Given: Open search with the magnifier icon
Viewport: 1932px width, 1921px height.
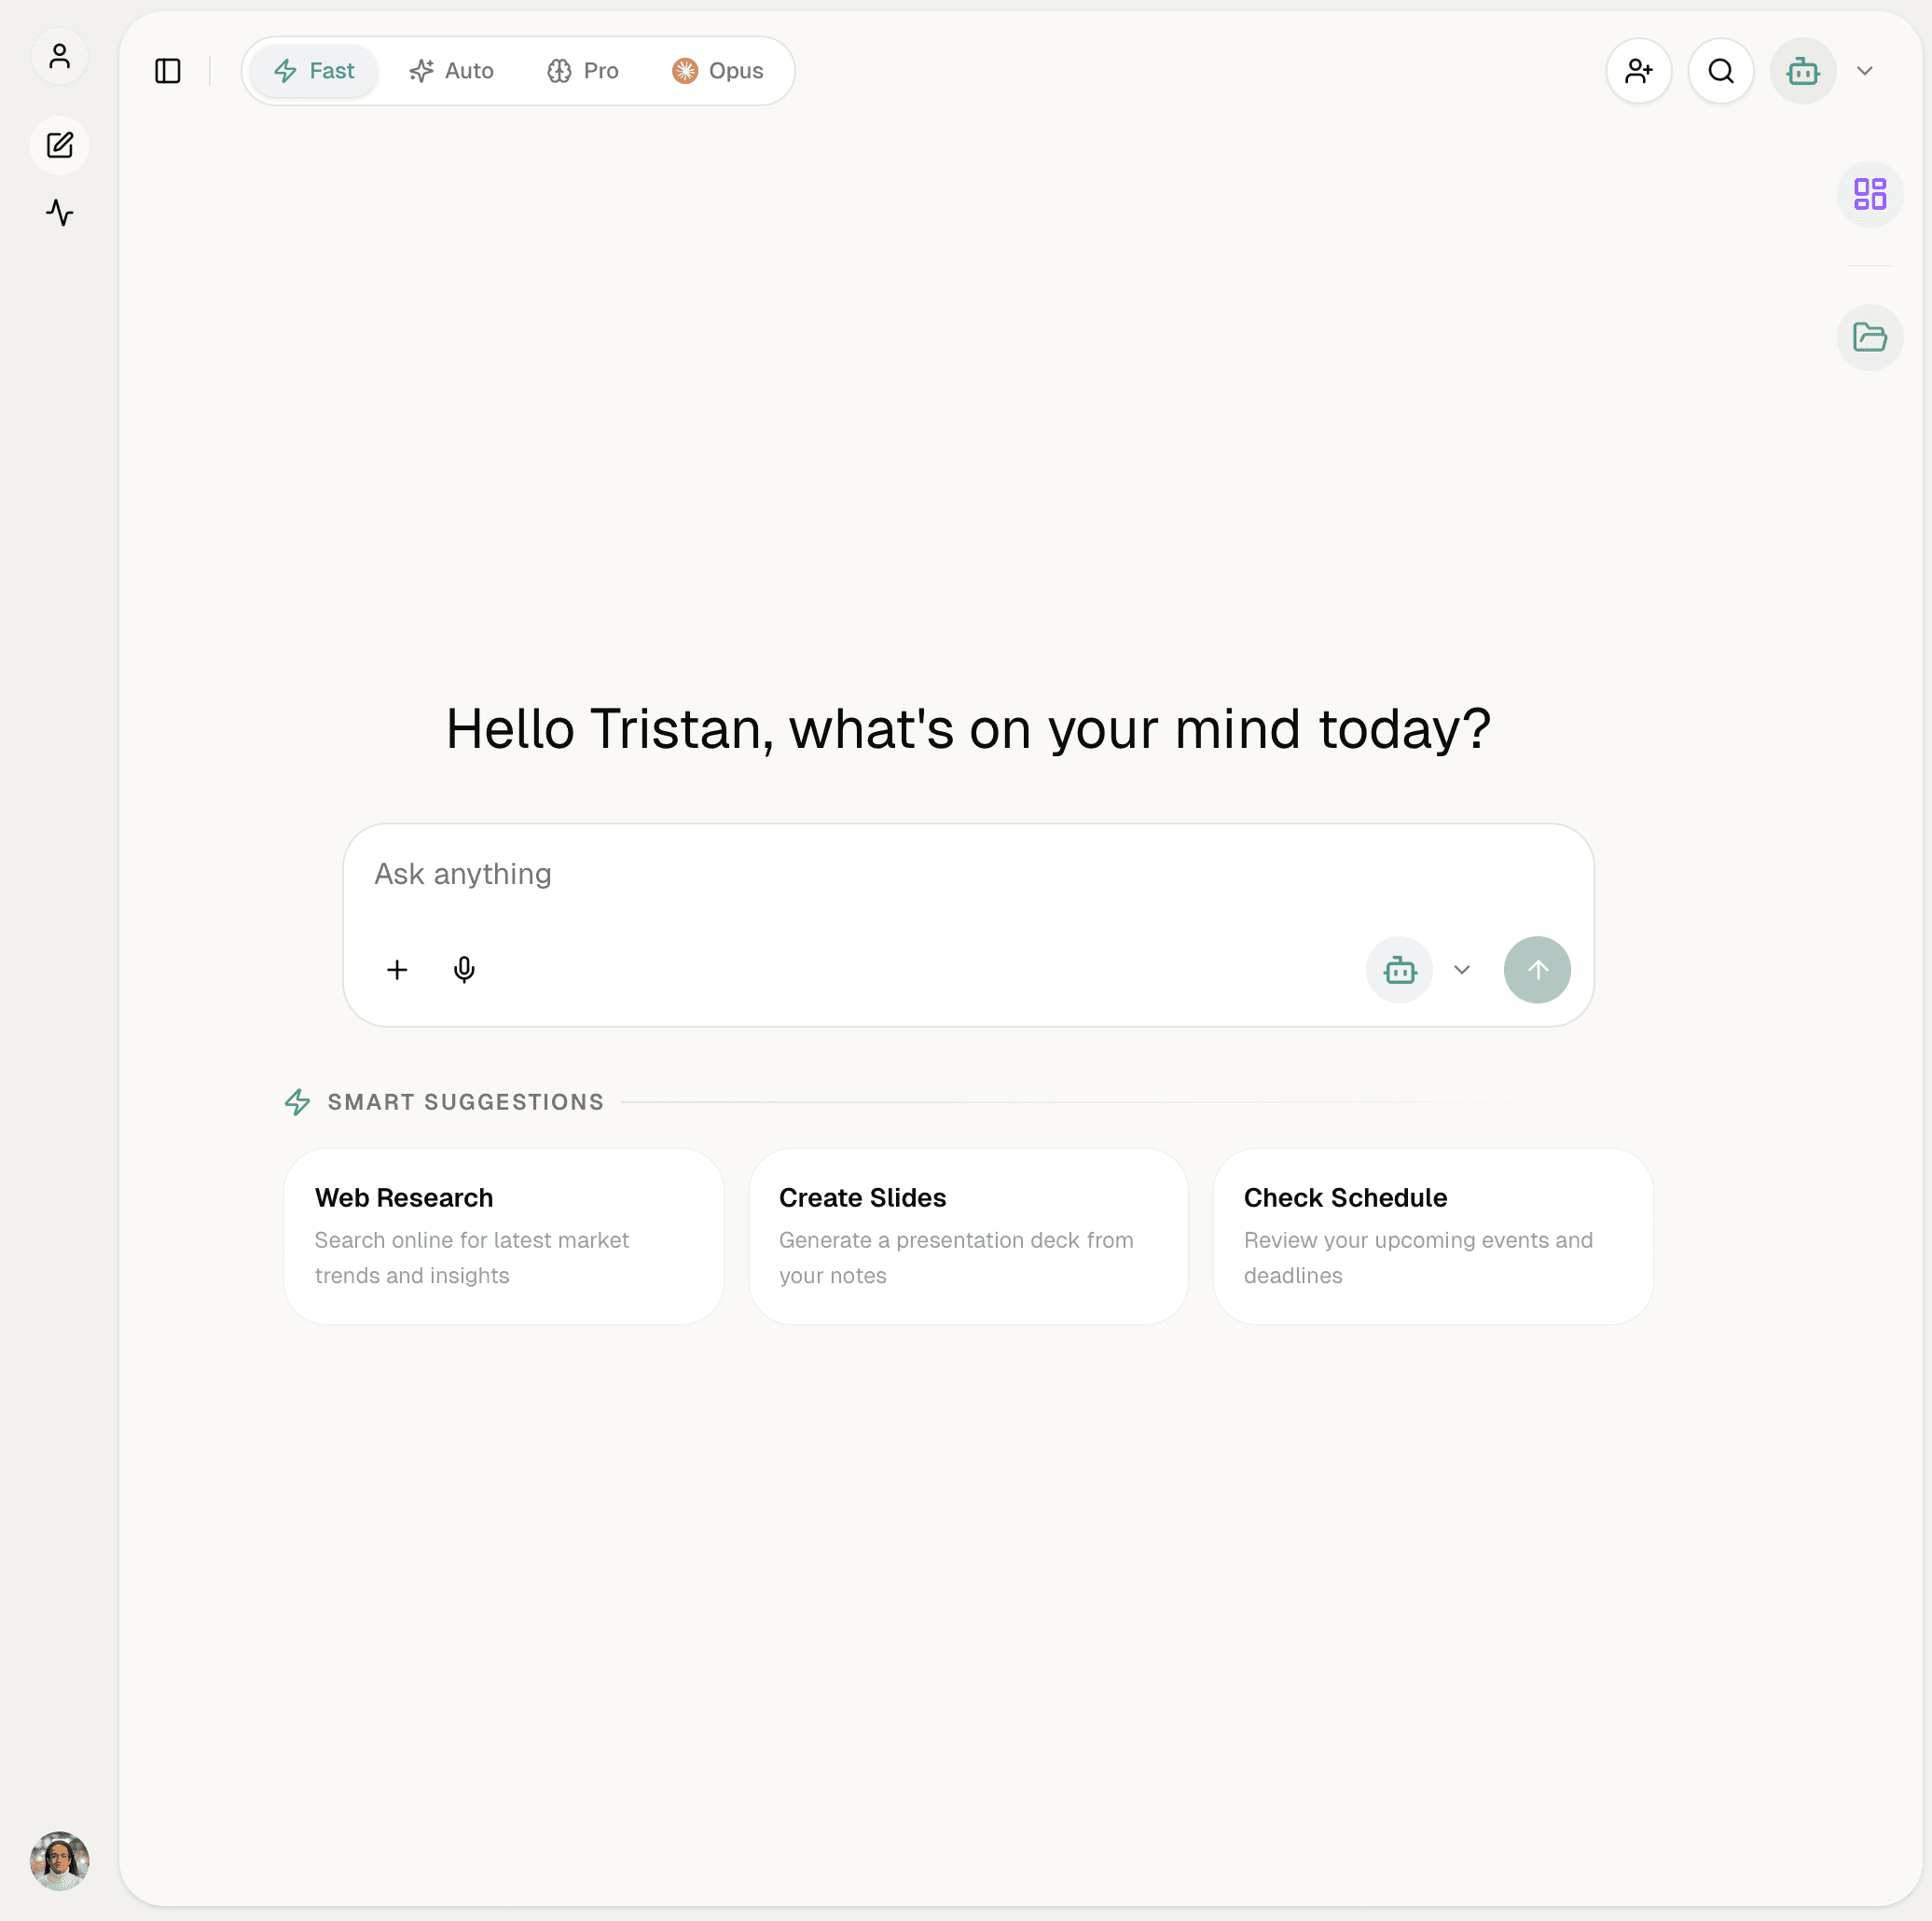Looking at the screenshot, I should tap(1720, 71).
